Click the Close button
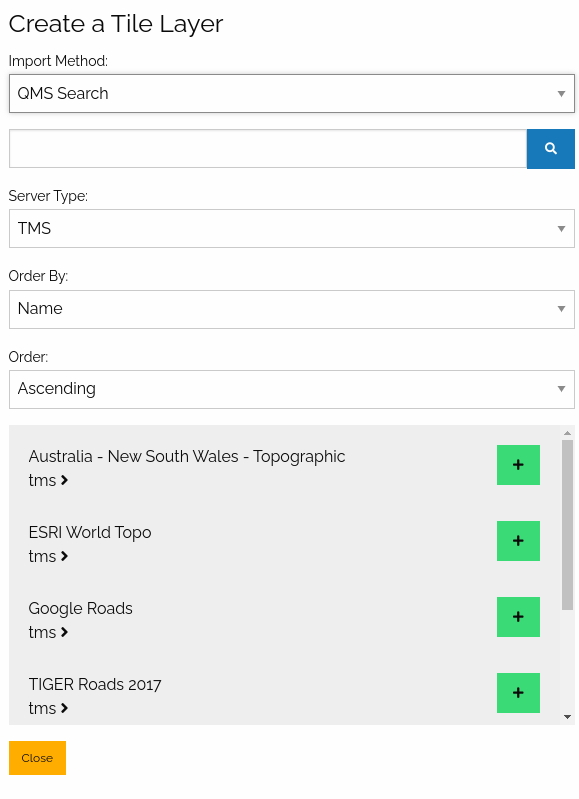Viewport: 579px width, 799px height. [37, 758]
